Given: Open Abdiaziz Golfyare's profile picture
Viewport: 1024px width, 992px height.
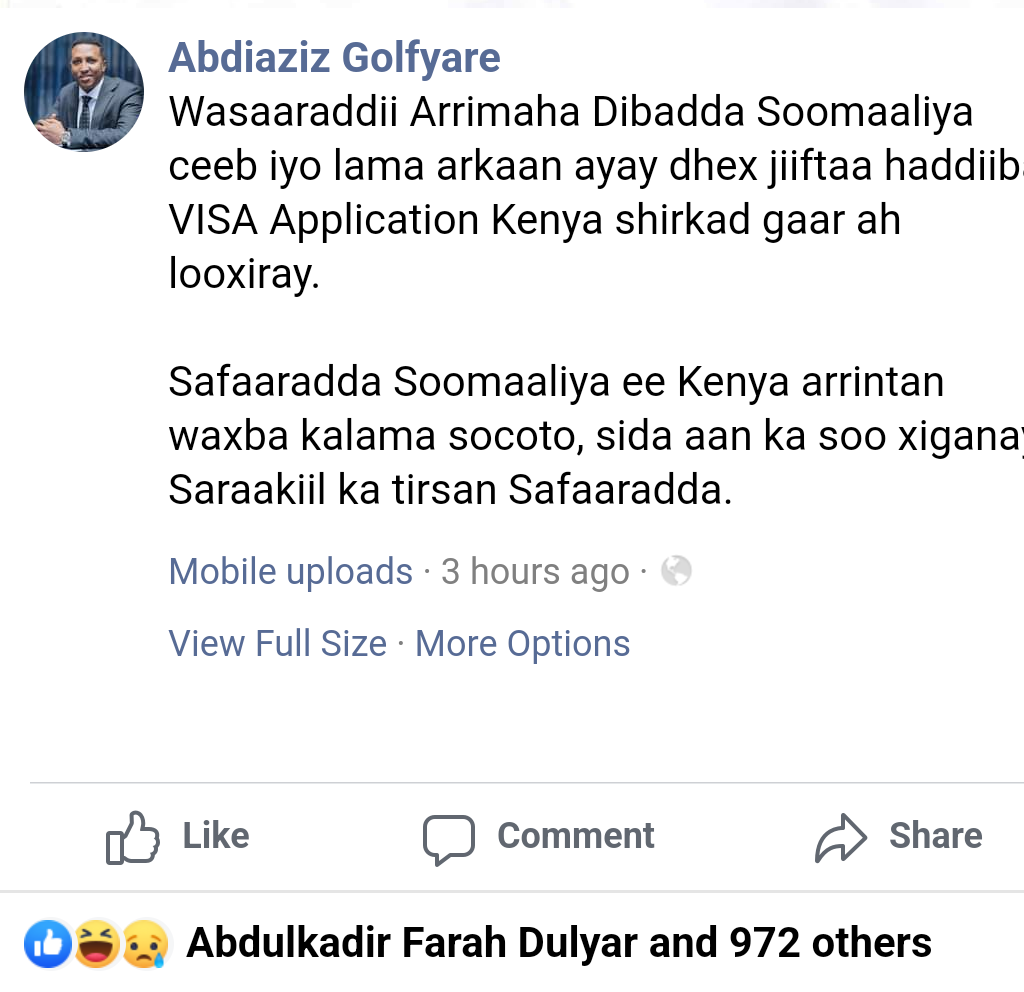Looking at the screenshot, I should (x=84, y=92).
